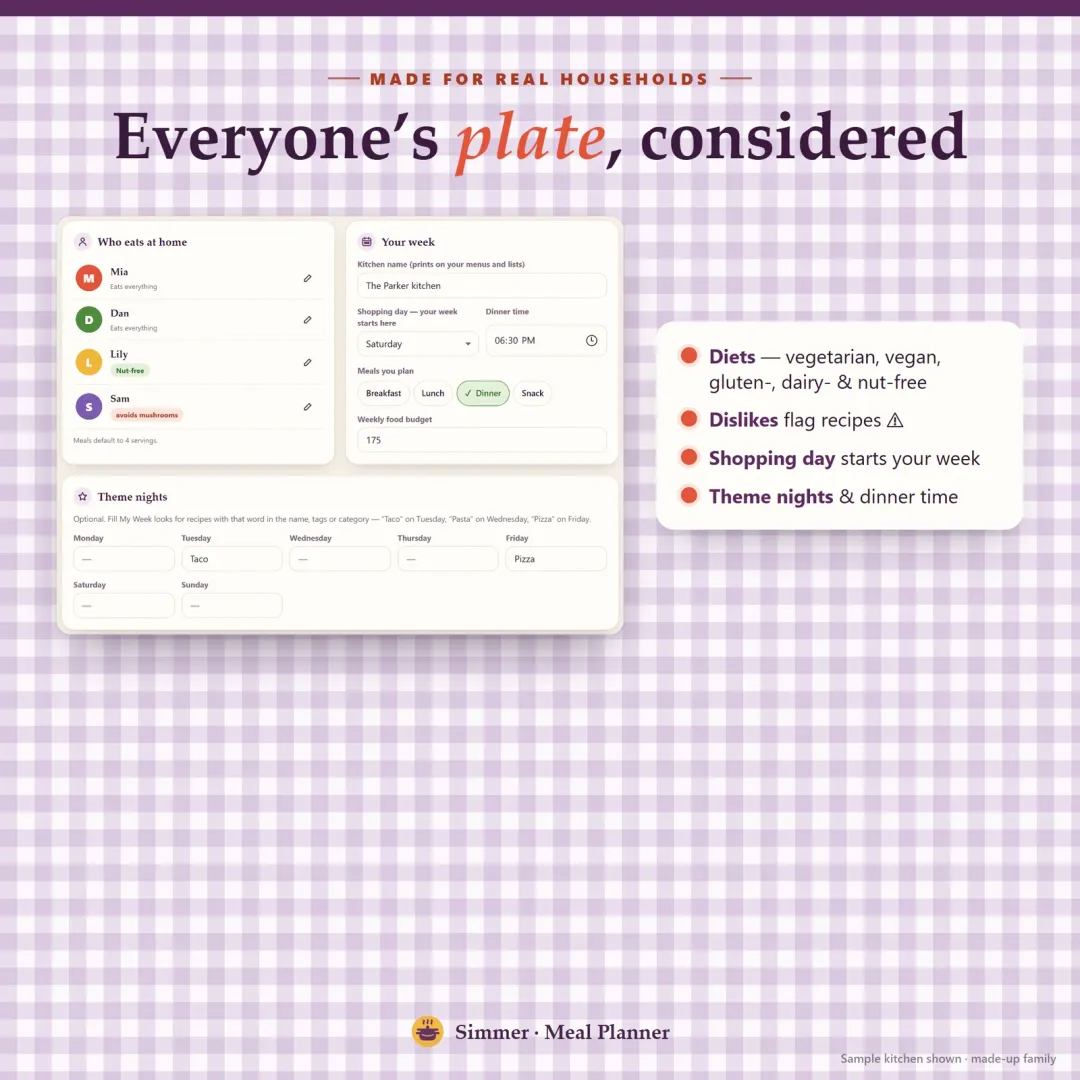Click the warning triangle after Dislikes flag recipes

[x=895, y=420]
